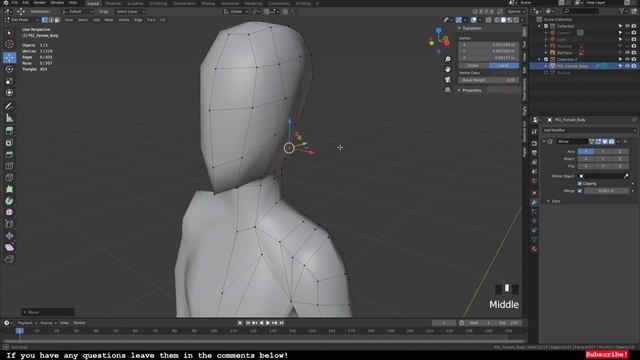
Task: Click the viewport zoom magnifier icon
Action: (448, 59)
